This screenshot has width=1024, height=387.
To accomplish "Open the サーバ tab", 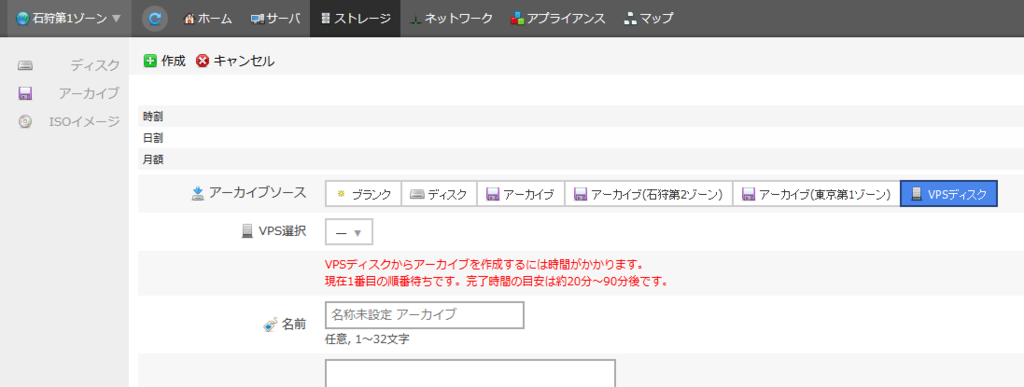I will 275,18.
